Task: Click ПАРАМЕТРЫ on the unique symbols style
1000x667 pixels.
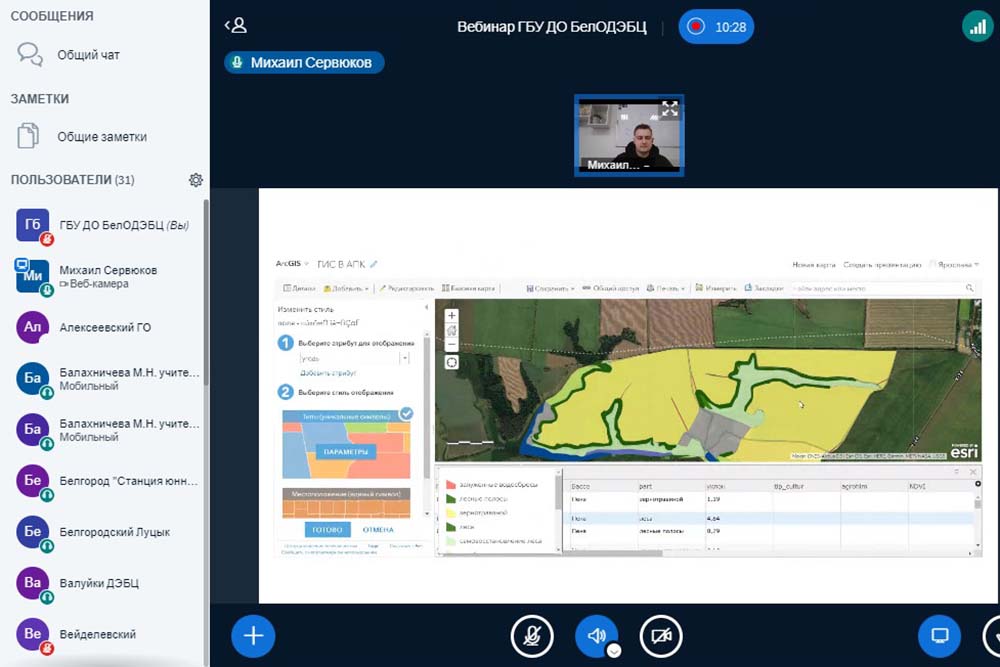Action: click(345, 452)
